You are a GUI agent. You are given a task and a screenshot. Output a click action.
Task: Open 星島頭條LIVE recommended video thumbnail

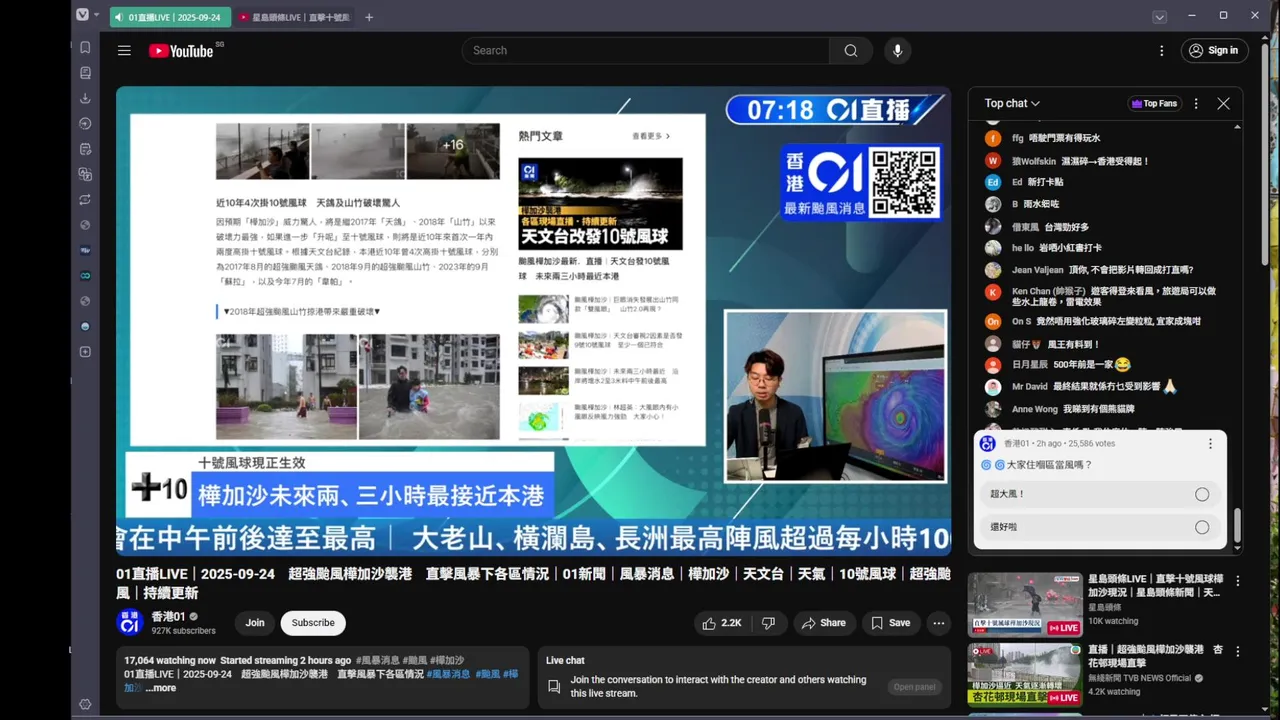click(x=1024, y=604)
